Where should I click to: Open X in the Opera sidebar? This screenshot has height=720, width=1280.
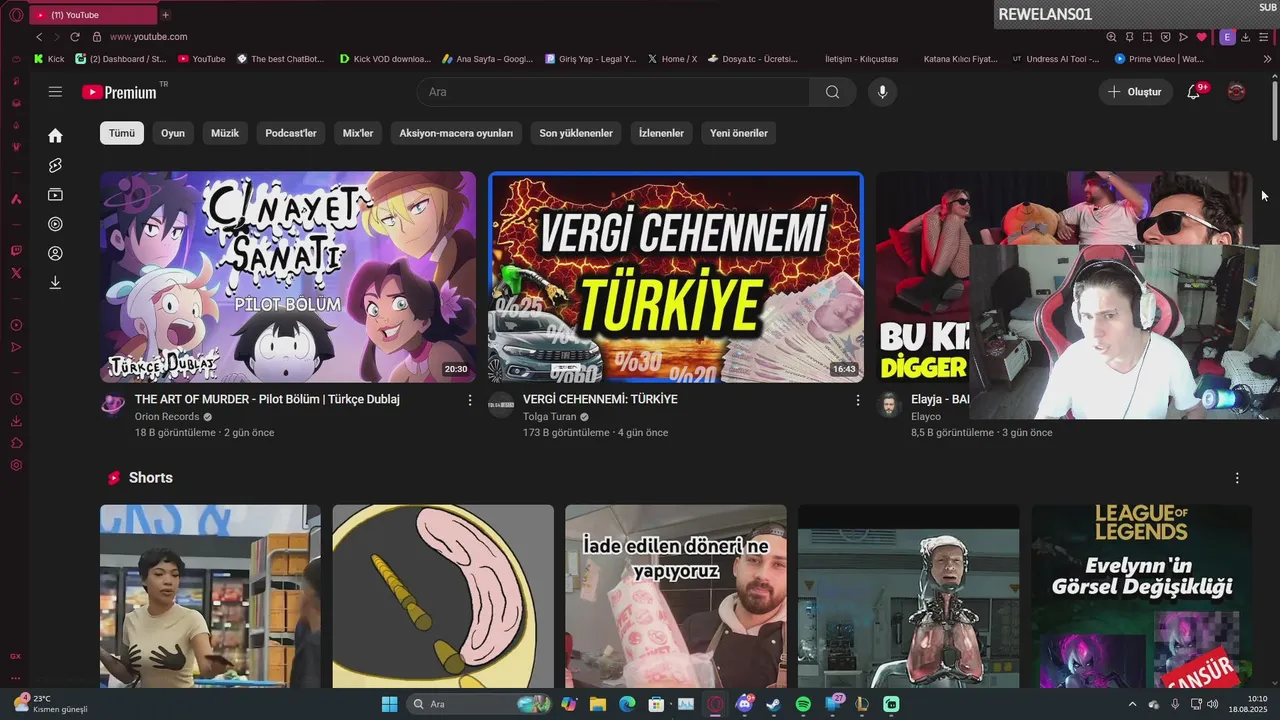16,273
